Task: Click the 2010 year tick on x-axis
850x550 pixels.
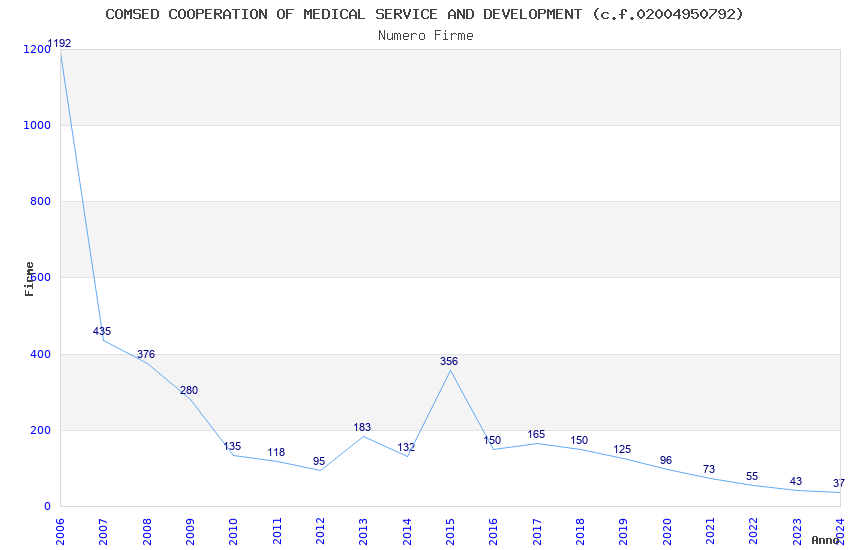Action: pos(233,530)
